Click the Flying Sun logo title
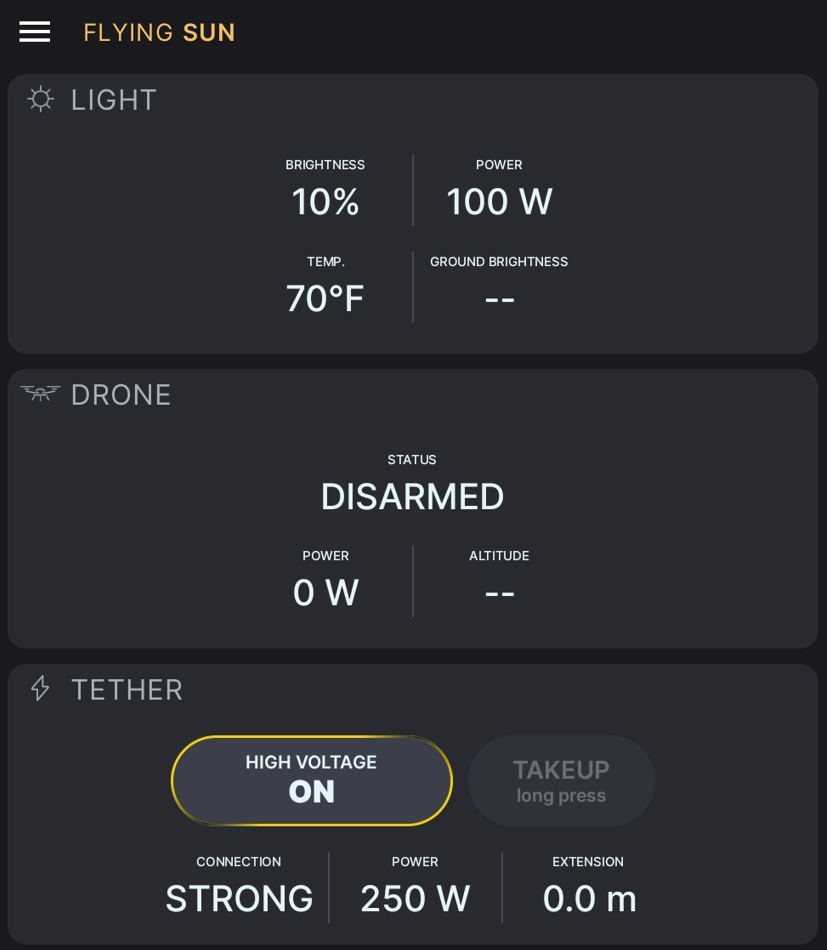This screenshot has height=950, width=827. point(159,32)
